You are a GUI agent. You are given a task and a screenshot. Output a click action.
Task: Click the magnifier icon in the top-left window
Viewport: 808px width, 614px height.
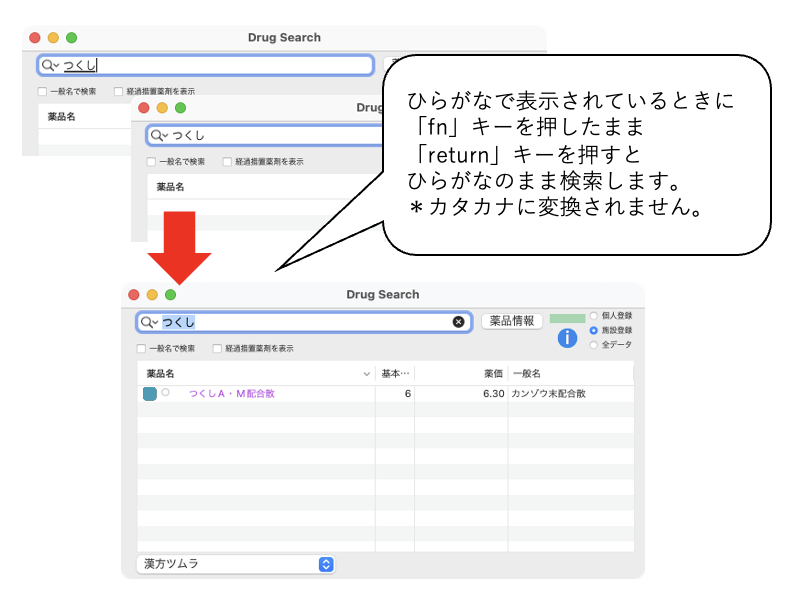[x=49, y=65]
